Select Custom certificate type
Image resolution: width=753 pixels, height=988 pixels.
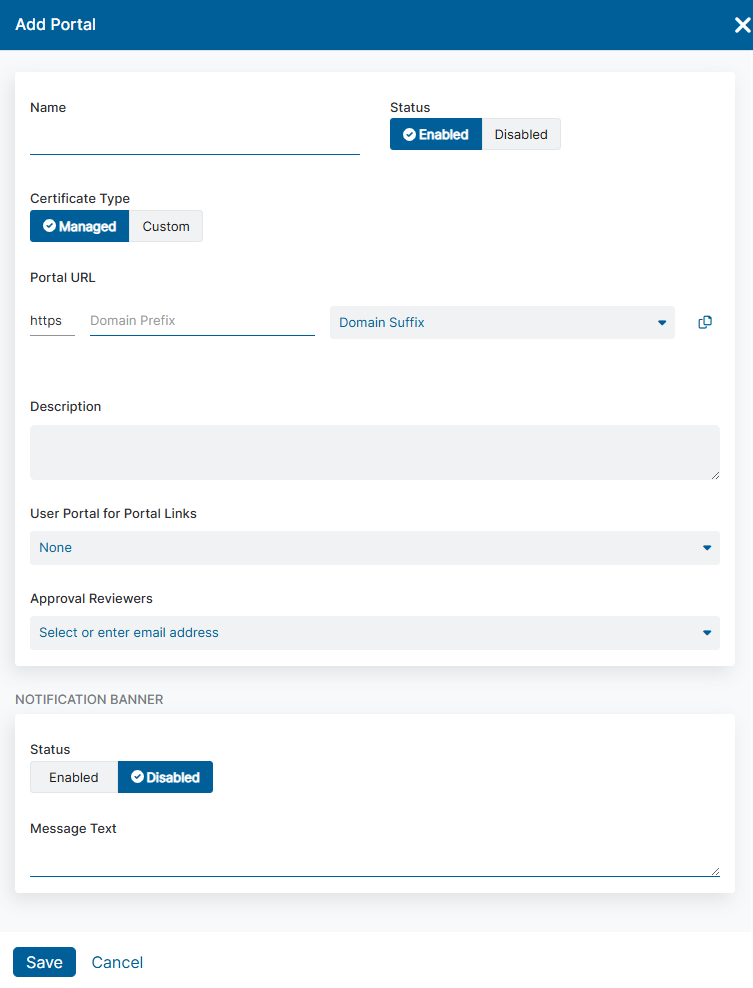[x=166, y=227]
